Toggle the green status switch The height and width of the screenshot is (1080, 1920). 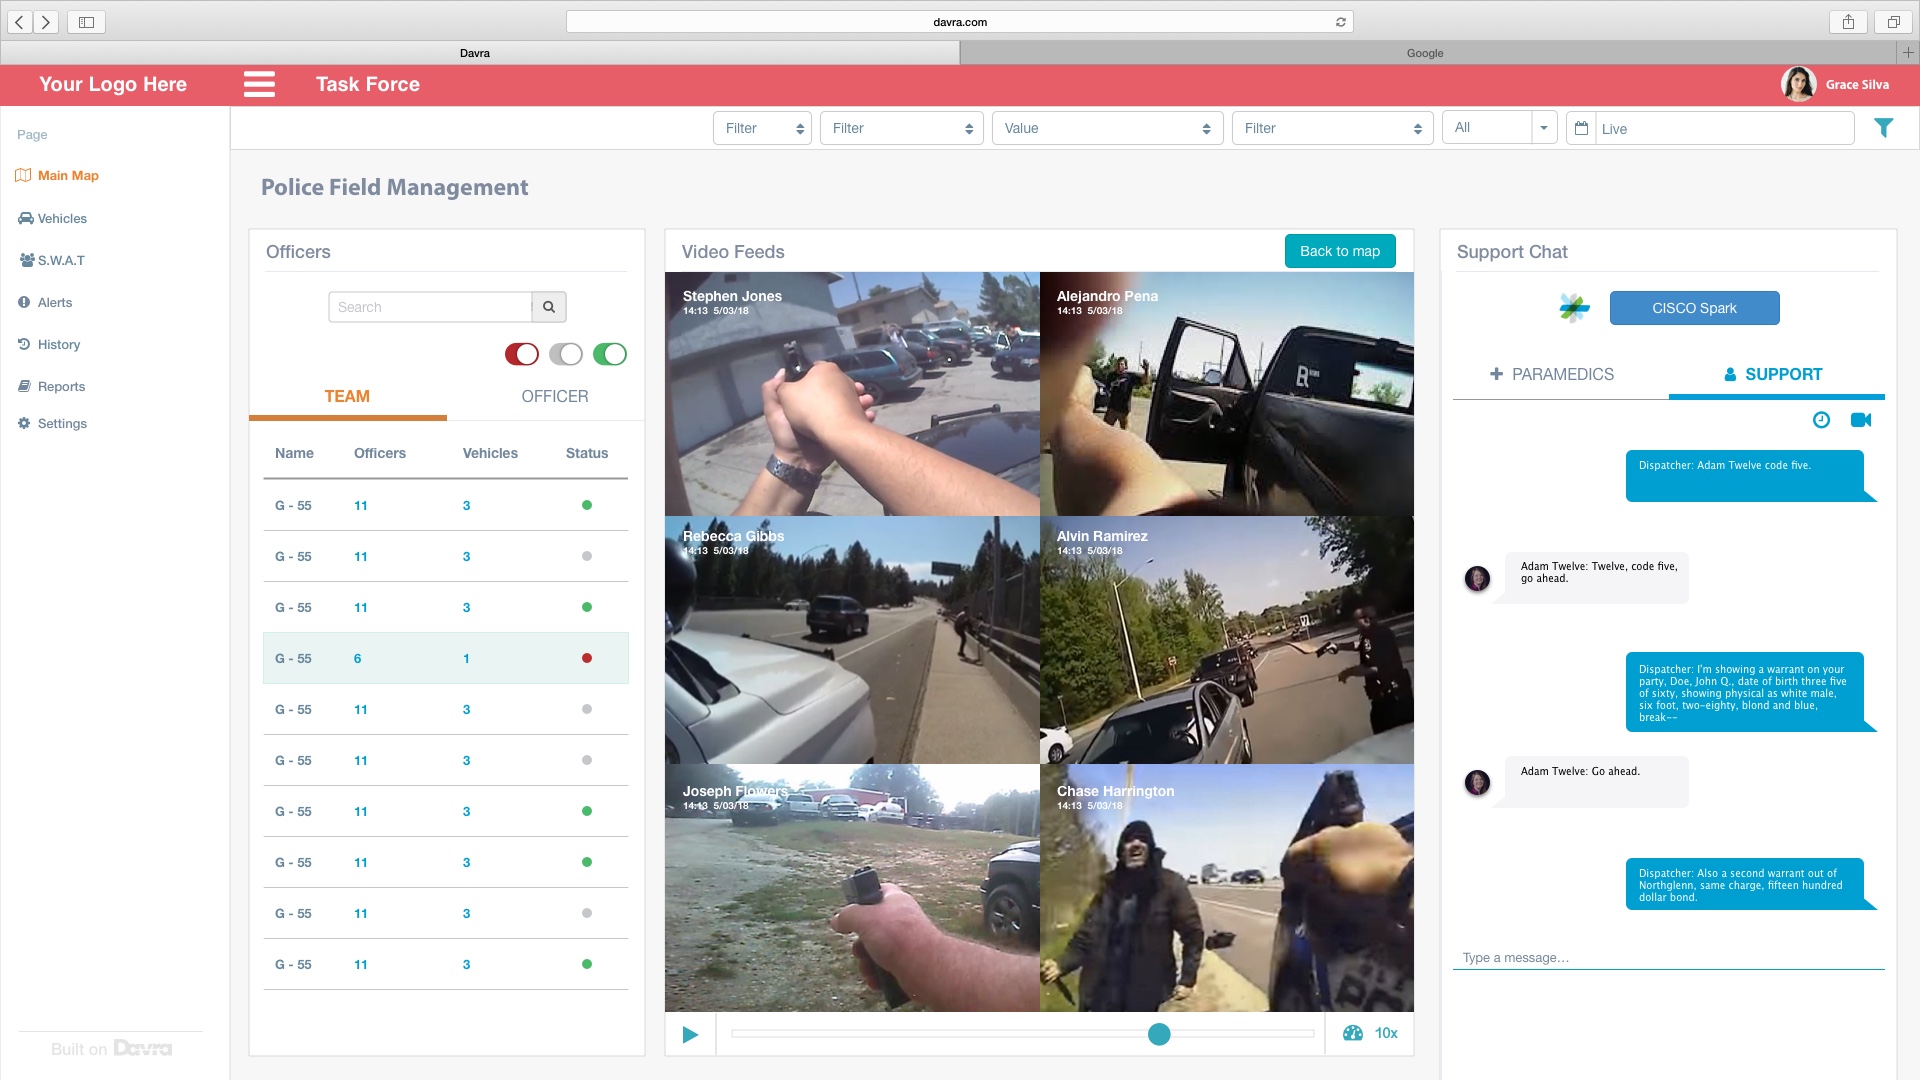(x=610, y=354)
